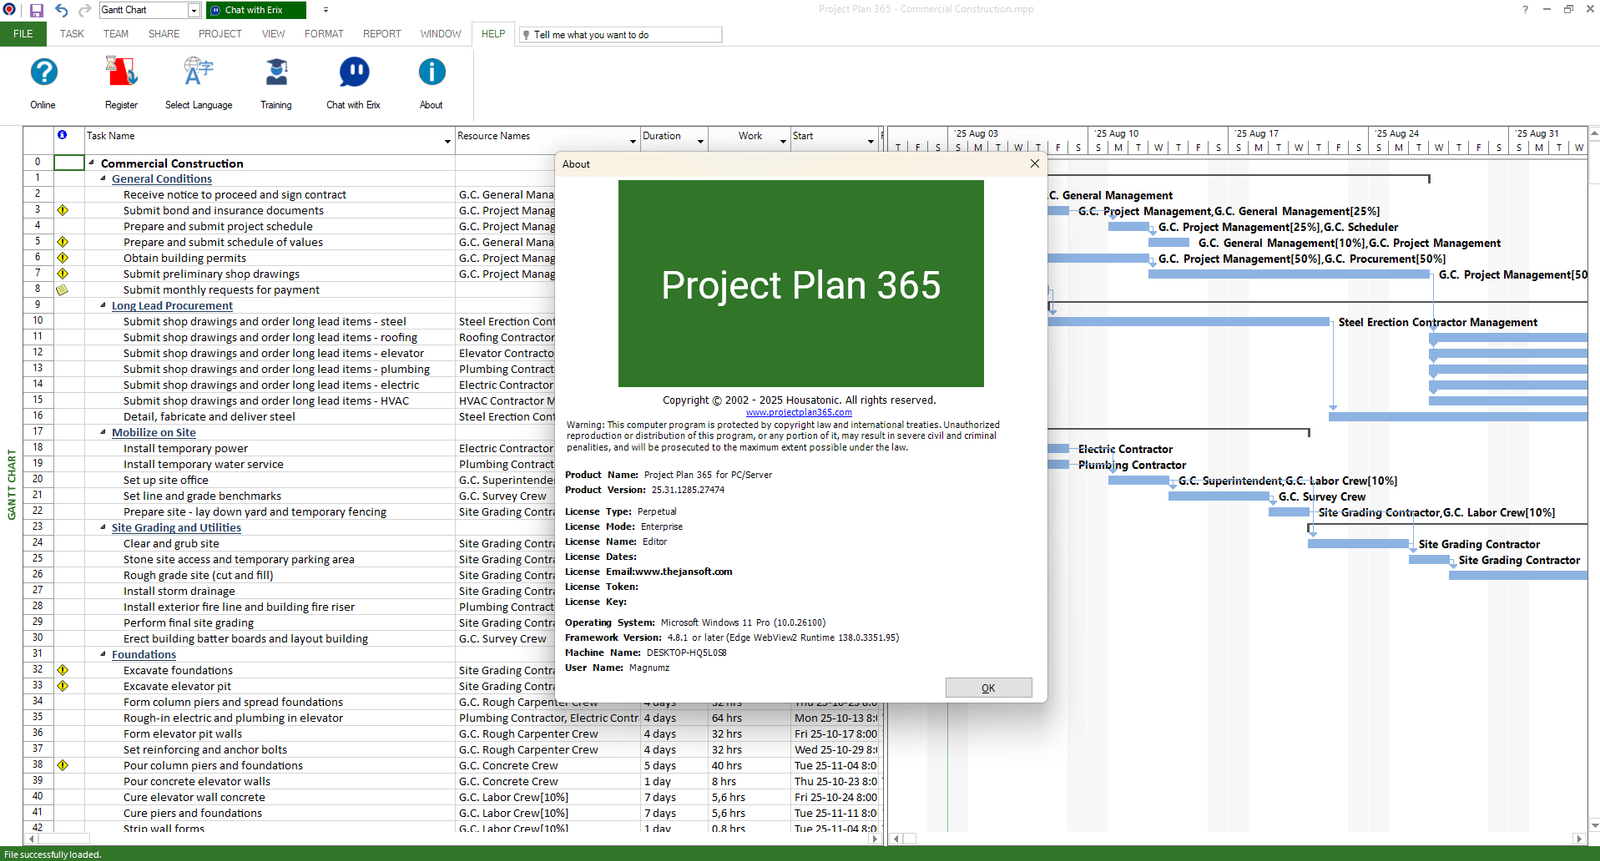Viewport: 1600px width, 861px height.
Task: Switch to the SHARE ribbon tab
Action: (164, 34)
